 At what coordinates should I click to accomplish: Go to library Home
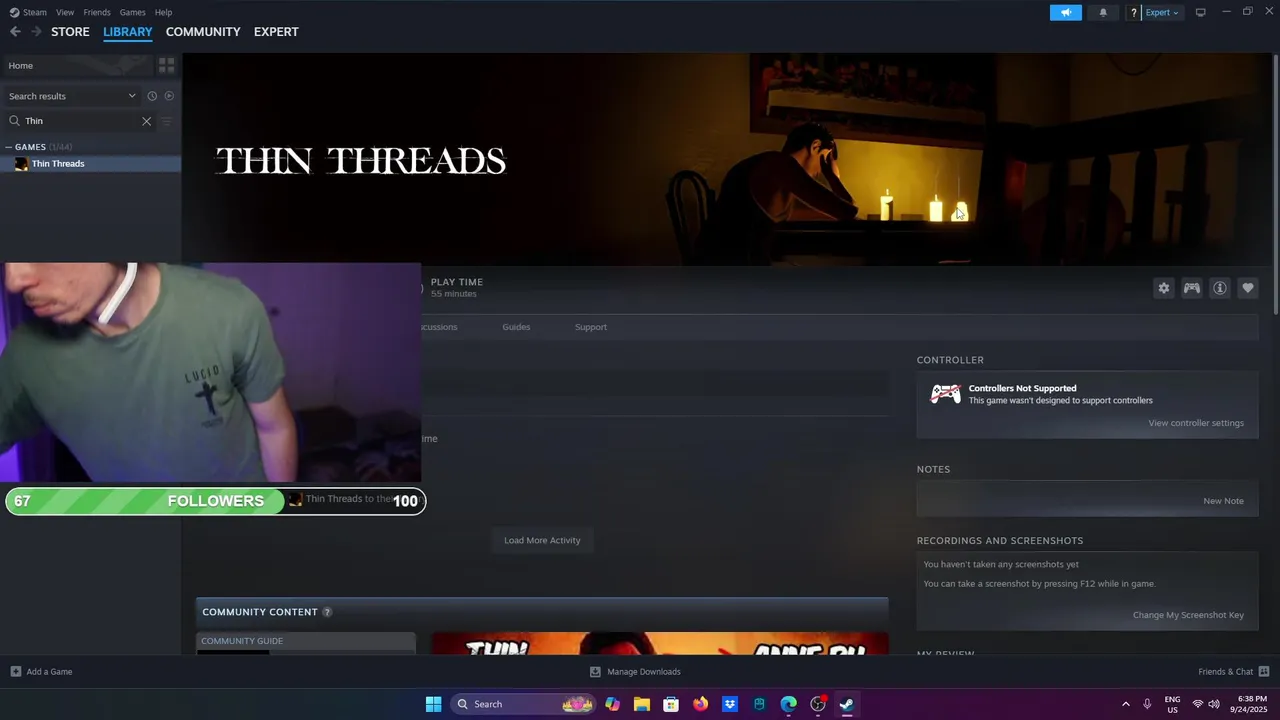pyautogui.click(x=76, y=65)
